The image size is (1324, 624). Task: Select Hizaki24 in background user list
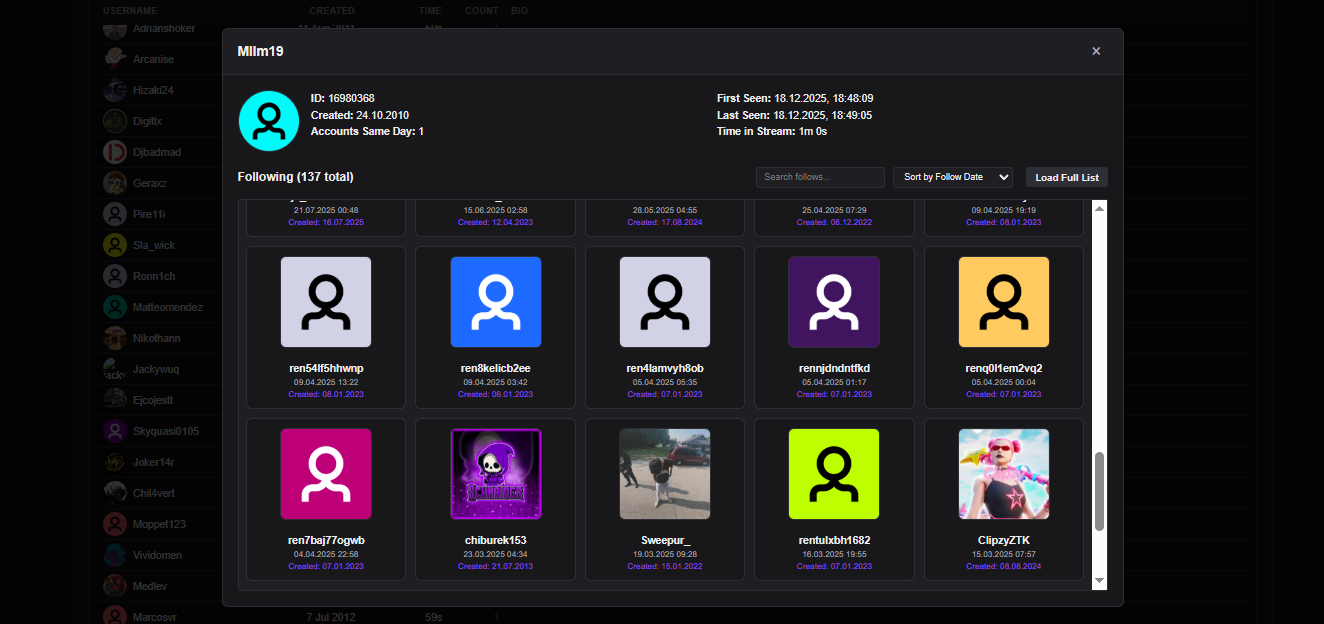pyautogui.click(x=153, y=90)
